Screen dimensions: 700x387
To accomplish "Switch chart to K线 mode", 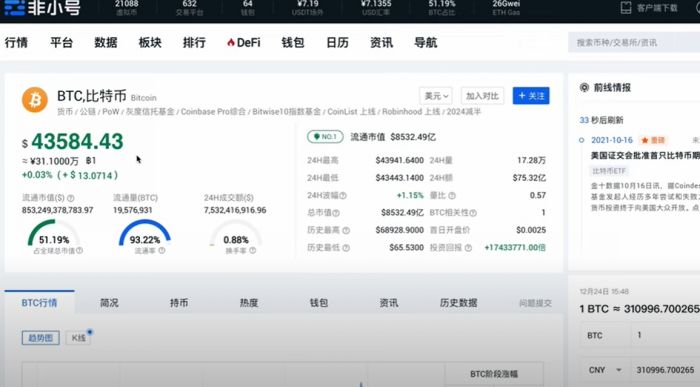I will (79, 338).
